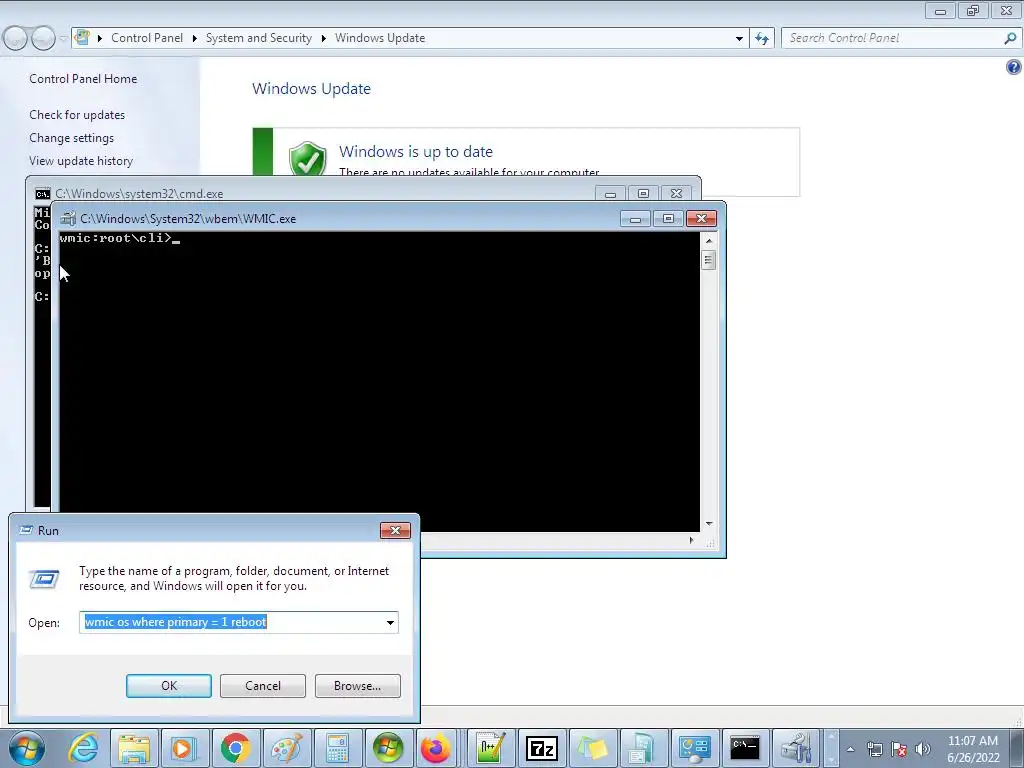The image size is (1024, 768).
Task: Launch Google Chrome from the taskbar
Action: click(235, 748)
